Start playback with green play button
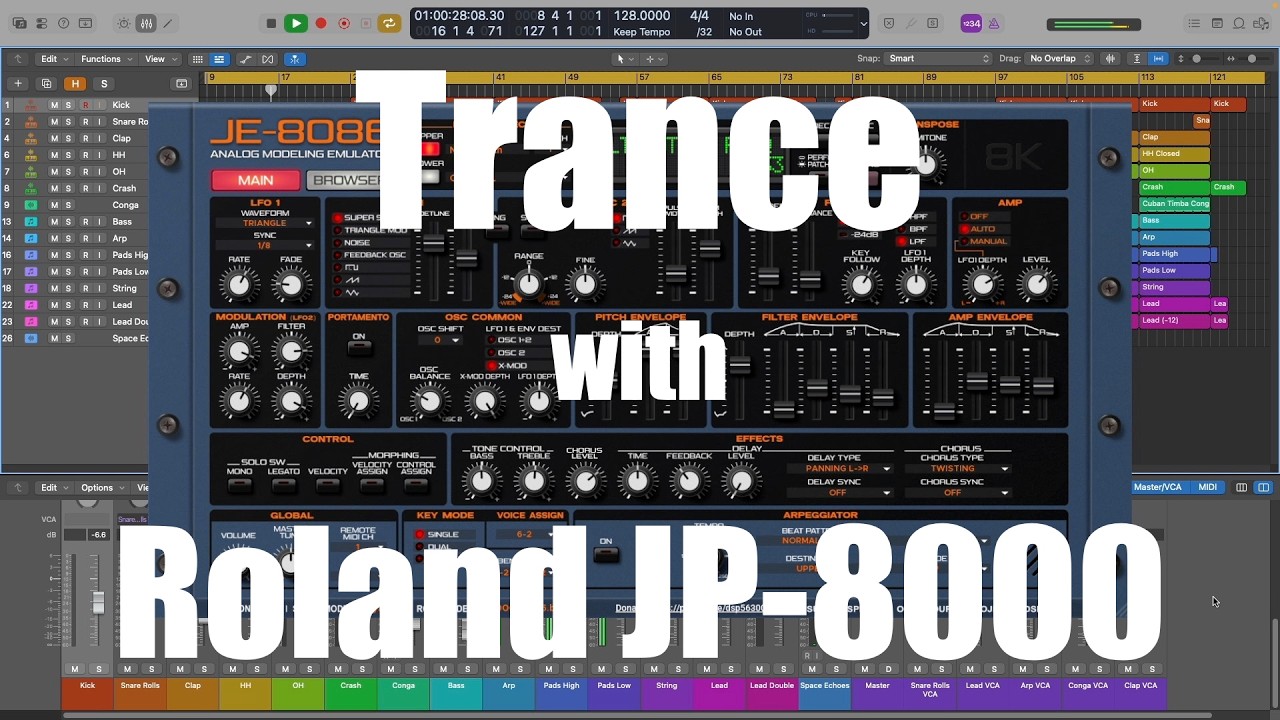 click(x=296, y=23)
